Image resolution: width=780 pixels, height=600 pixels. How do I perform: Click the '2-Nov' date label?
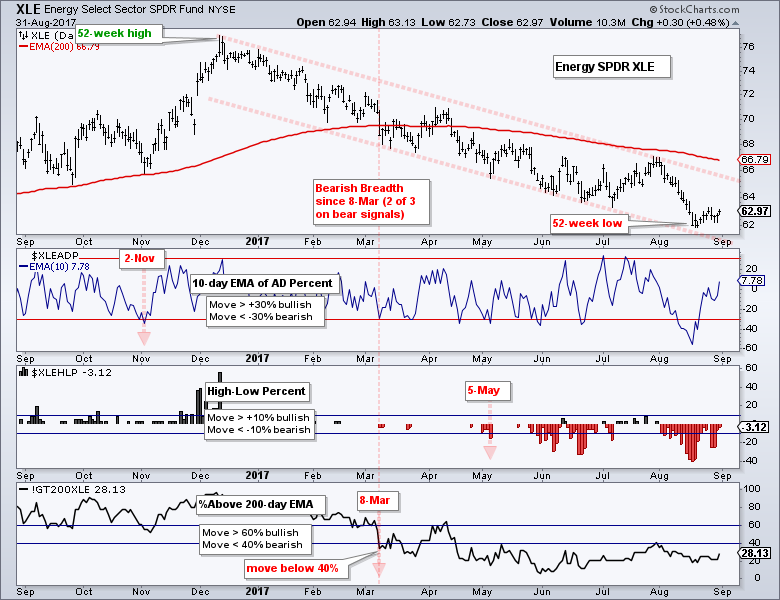click(141, 259)
